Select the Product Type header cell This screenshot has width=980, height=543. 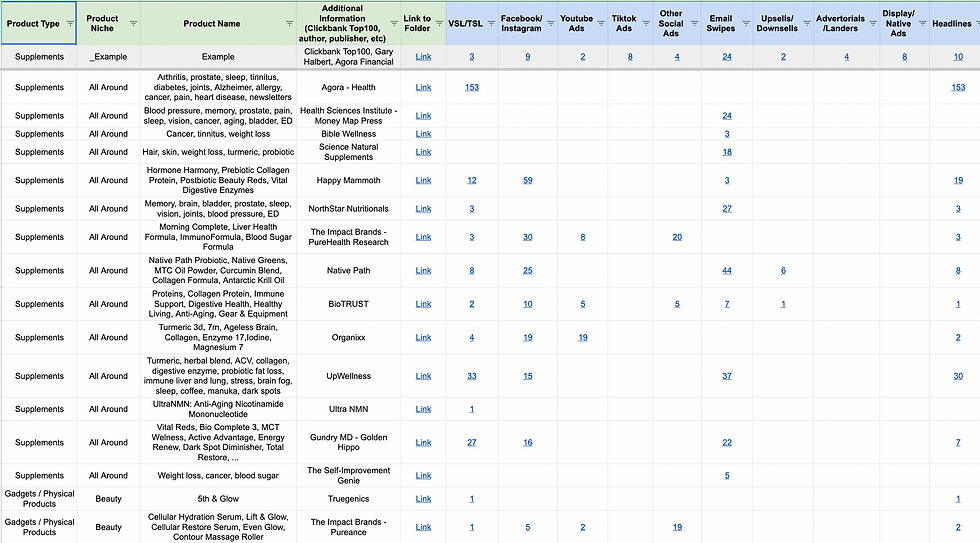pyautogui.click(x=39, y=23)
